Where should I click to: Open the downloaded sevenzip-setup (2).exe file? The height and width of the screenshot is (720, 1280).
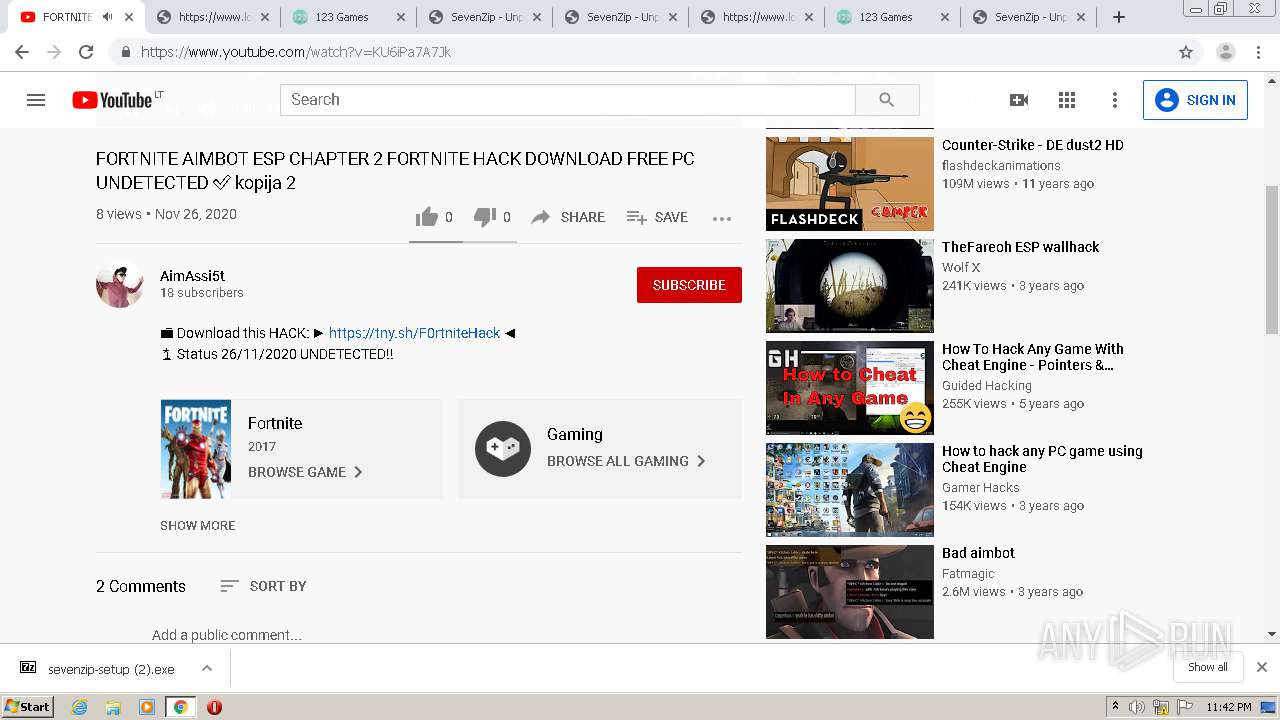(x=111, y=669)
